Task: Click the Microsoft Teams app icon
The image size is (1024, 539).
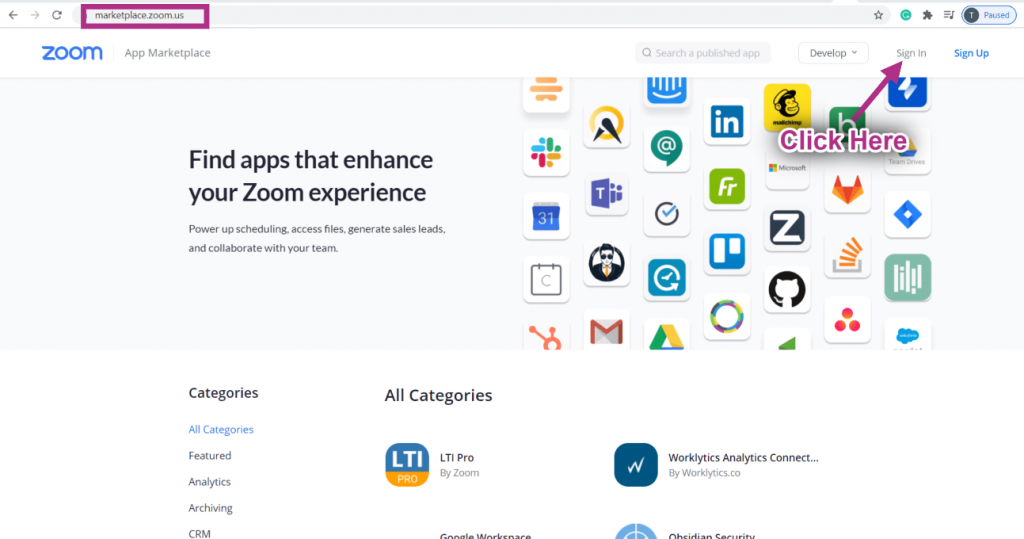Action: pos(607,193)
